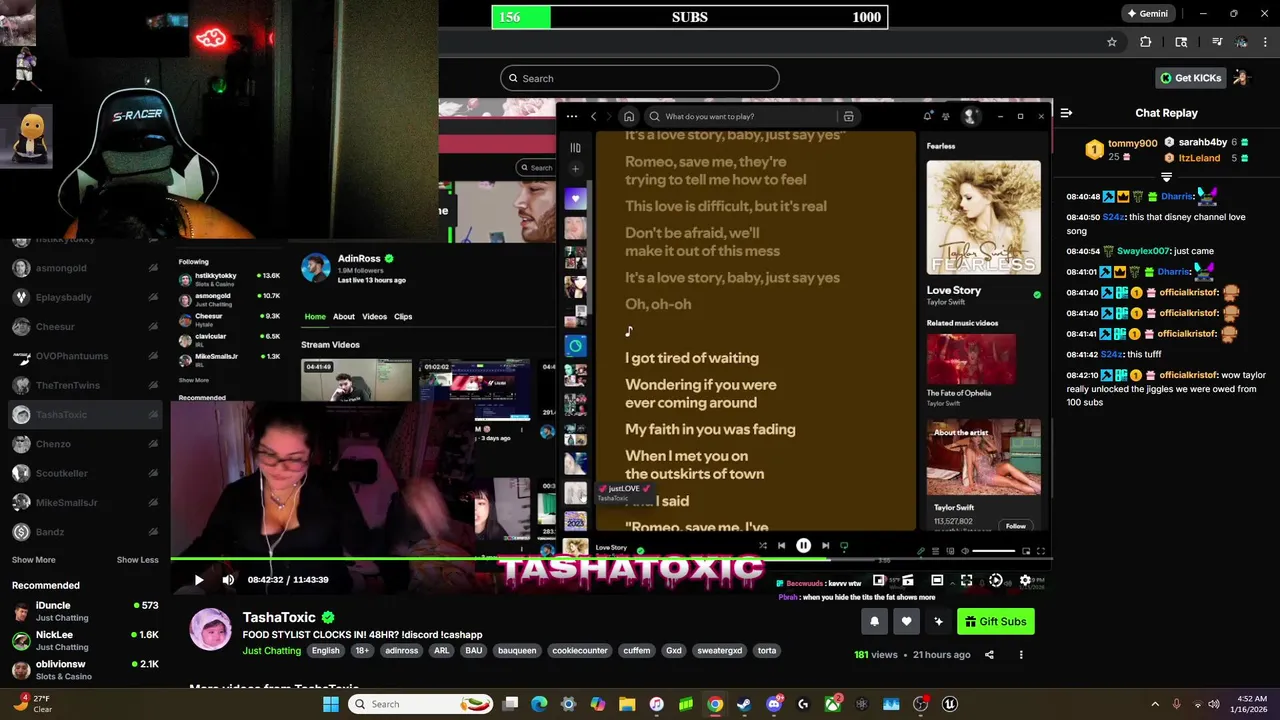1280x720 pixels.
Task: Select Scoutkeller in following list
Action: click(x=85, y=473)
